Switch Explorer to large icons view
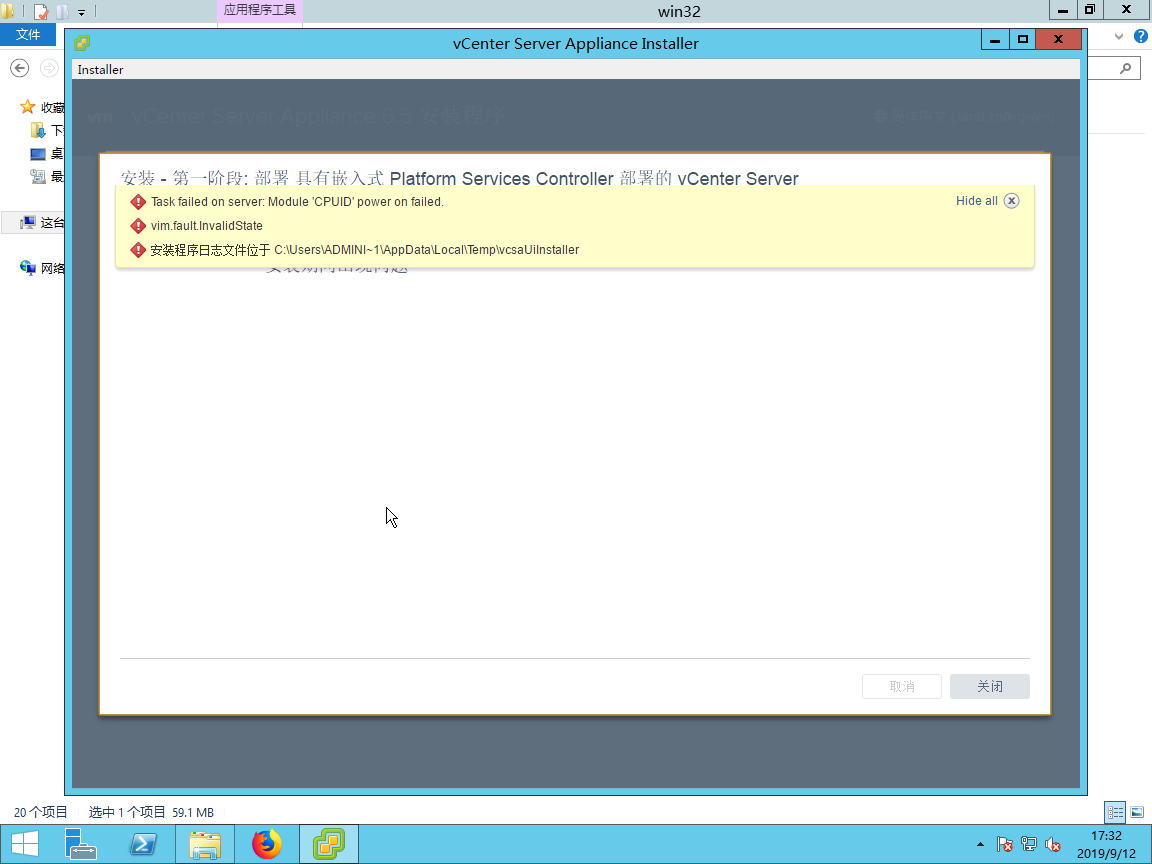Image resolution: width=1152 pixels, height=864 pixels. [x=1137, y=812]
